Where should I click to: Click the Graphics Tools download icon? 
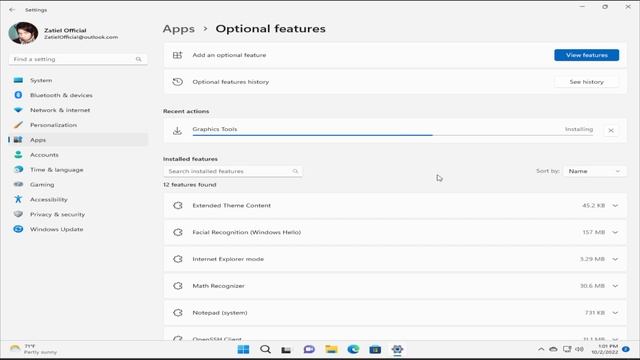click(x=177, y=131)
